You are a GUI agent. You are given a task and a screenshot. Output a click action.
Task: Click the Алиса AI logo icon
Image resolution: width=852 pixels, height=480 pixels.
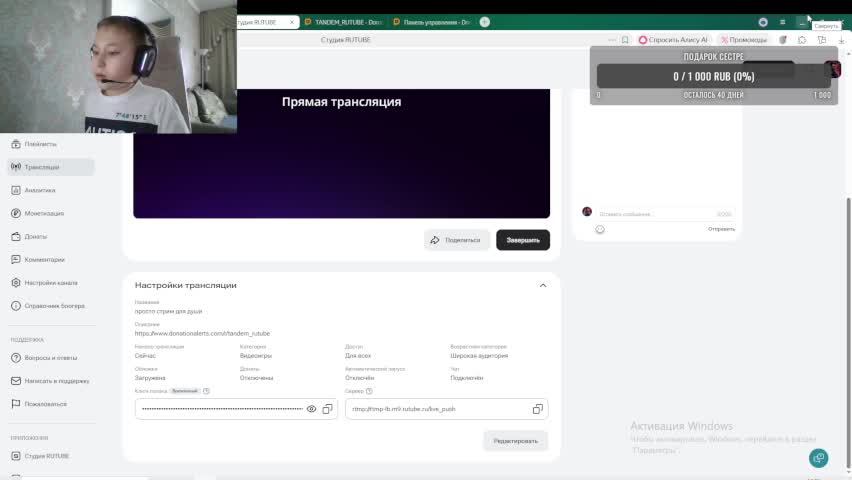pyautogui.click(x=643, y=40)
